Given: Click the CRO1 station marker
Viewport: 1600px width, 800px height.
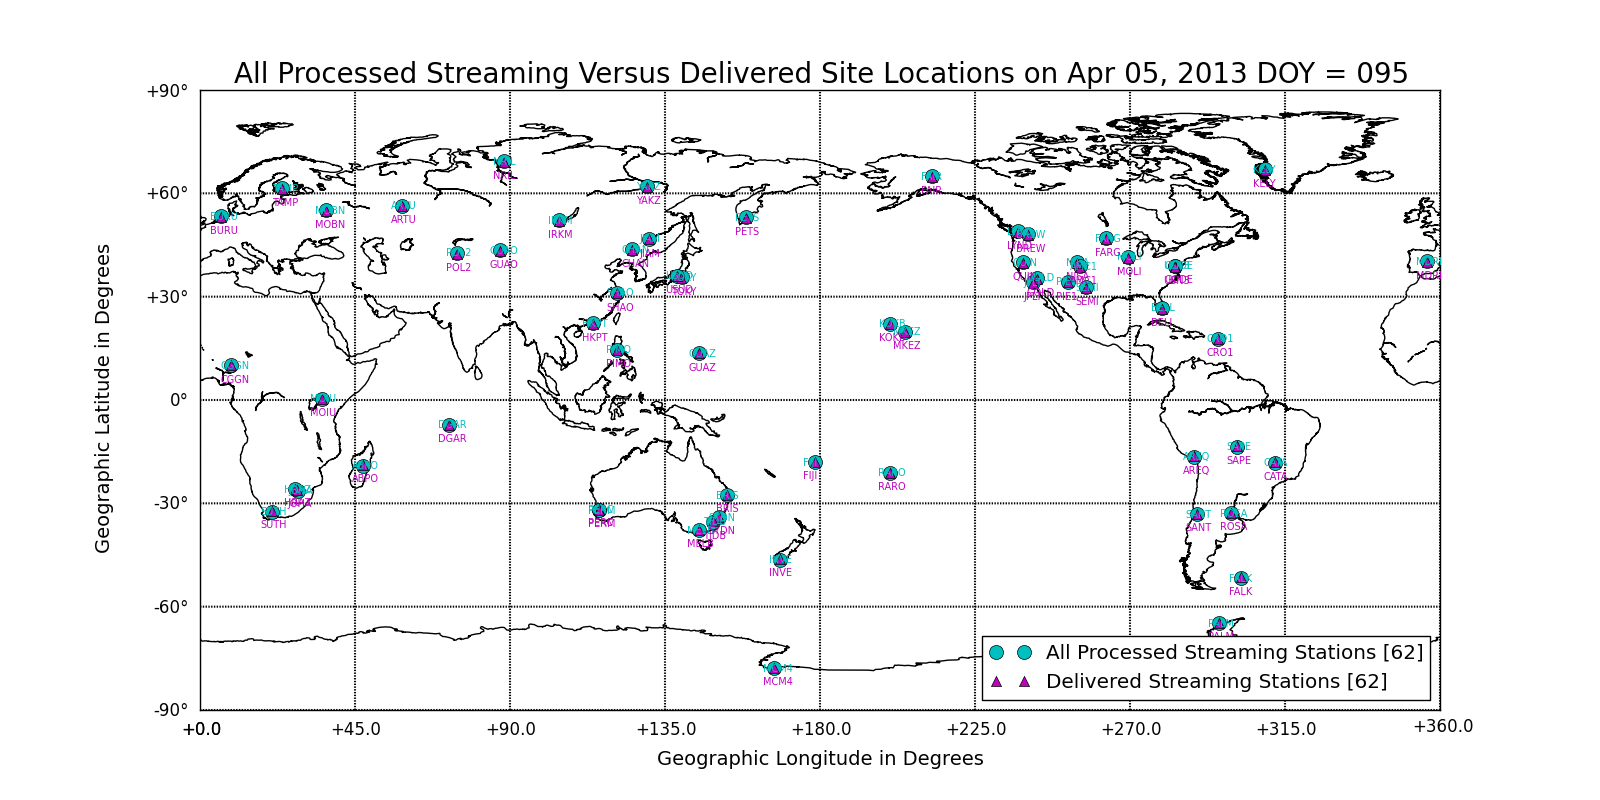Looking at the screenshot, I should 1218,339.
